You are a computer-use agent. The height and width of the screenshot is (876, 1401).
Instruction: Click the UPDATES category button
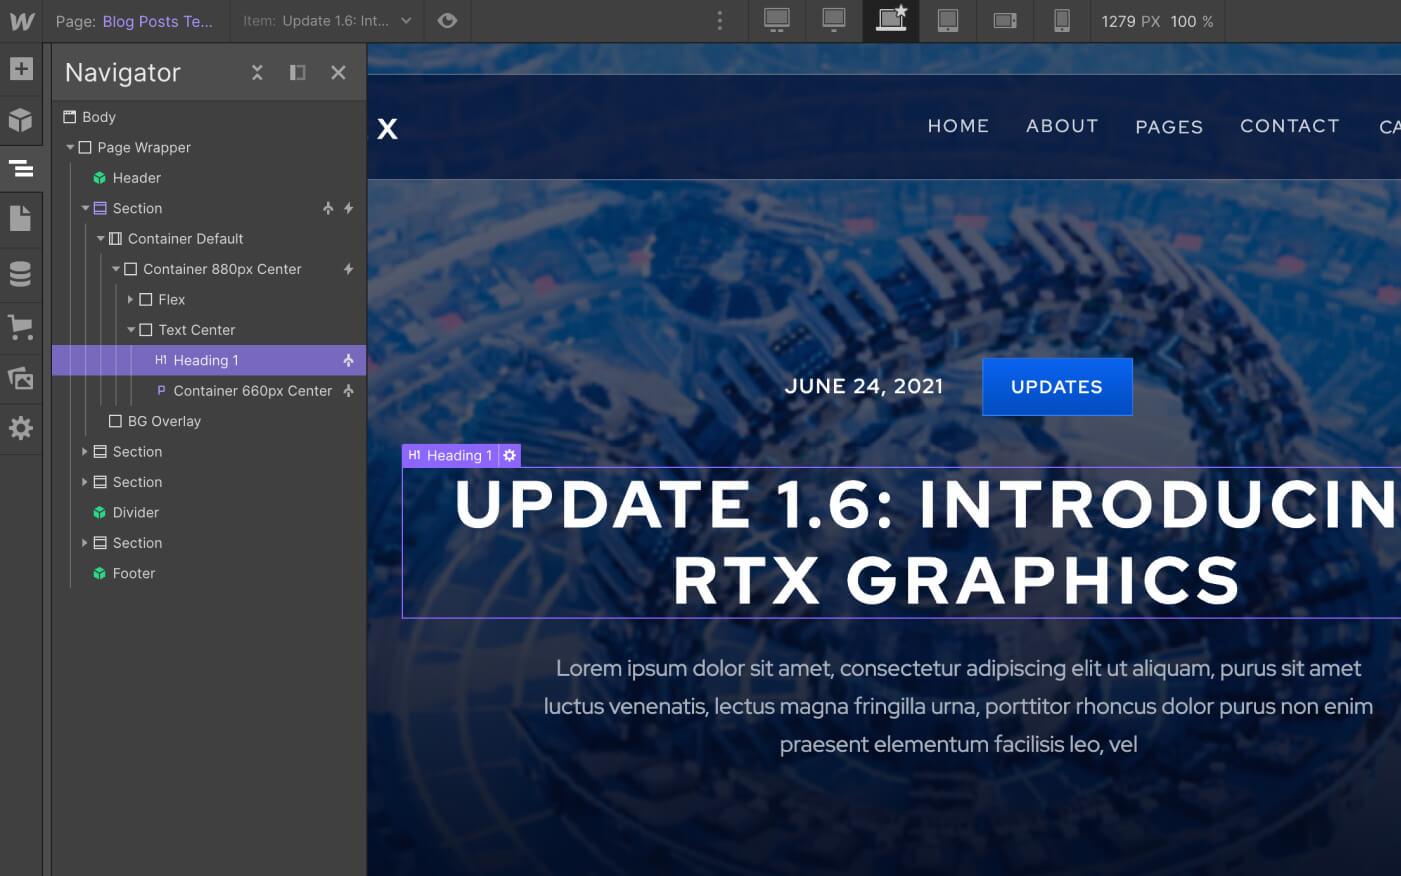point(1057,387)
